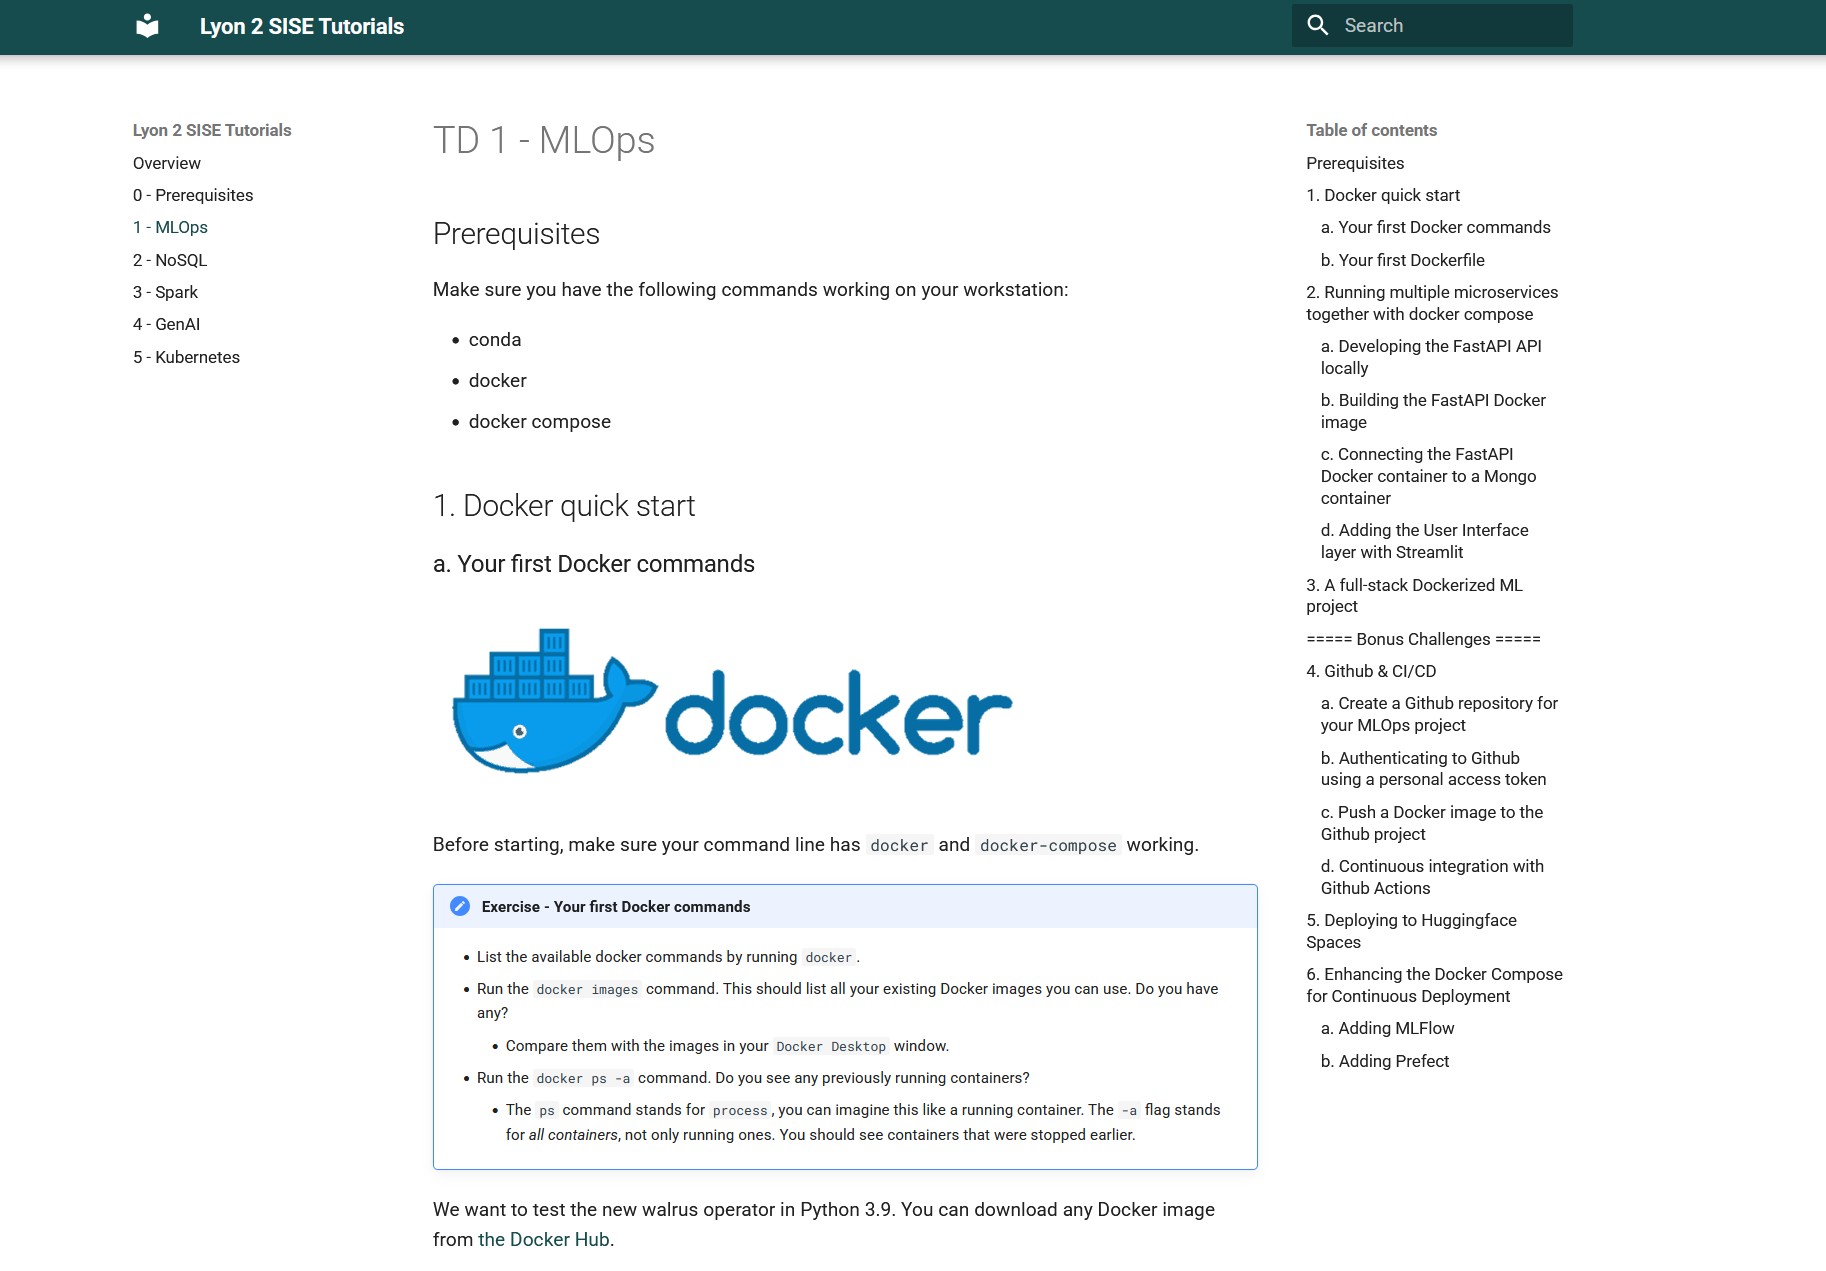Jump to 4. Github & CI/CD section

click(x=1370, y=671)
